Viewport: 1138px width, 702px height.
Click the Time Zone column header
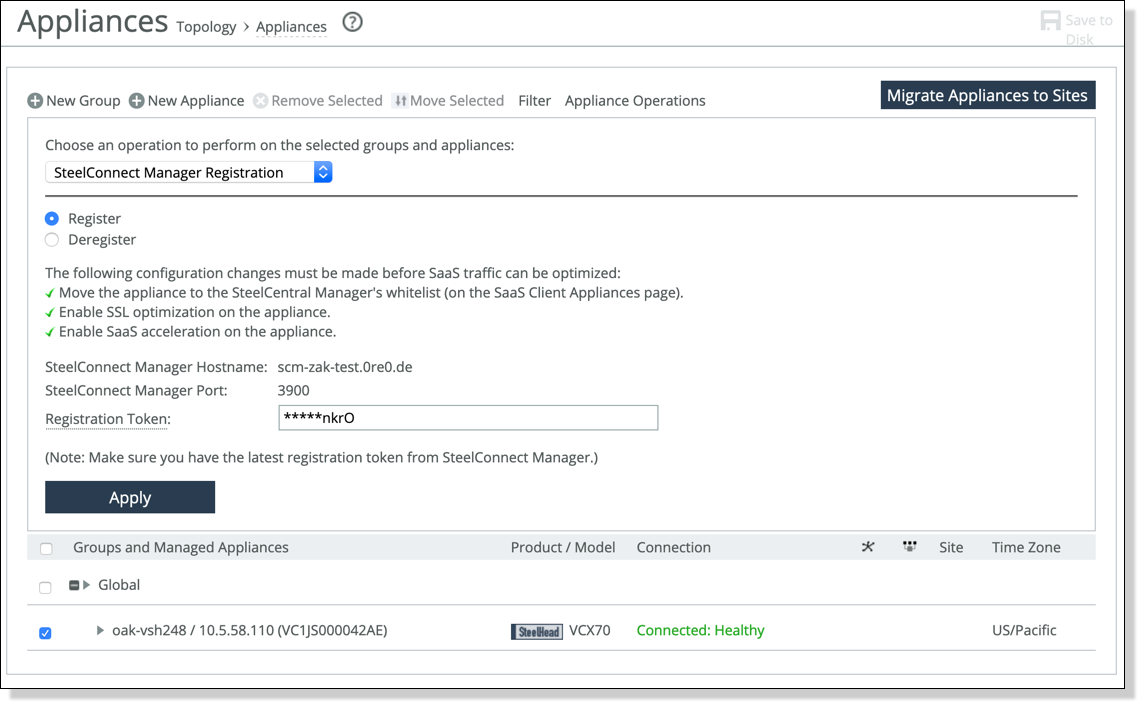[x=1026, y=547]
